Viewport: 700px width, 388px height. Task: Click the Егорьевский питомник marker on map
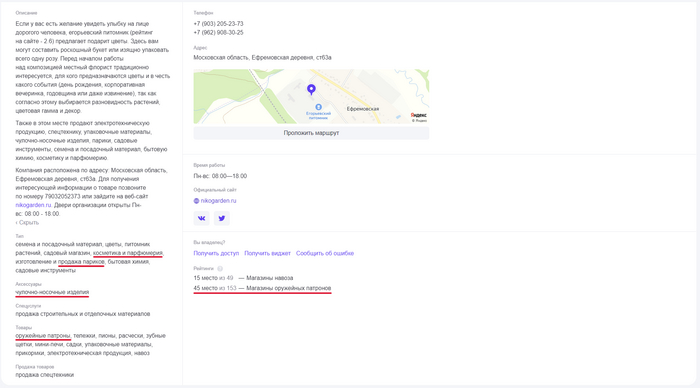click(318, 112)
